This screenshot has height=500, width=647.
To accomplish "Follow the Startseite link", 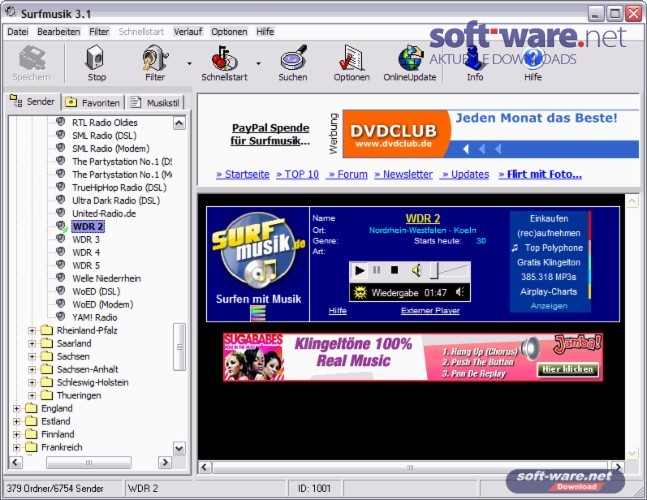I will pos(243,175).
